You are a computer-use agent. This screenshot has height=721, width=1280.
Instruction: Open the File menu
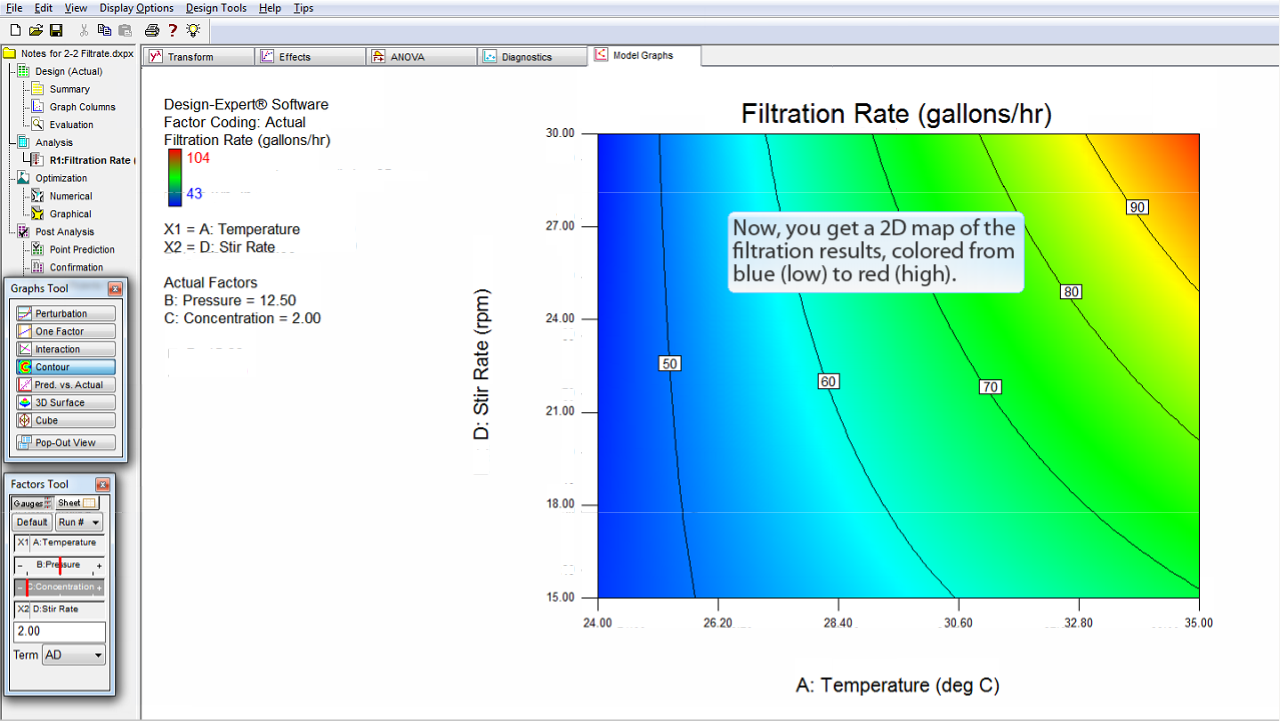click(14, 8)
